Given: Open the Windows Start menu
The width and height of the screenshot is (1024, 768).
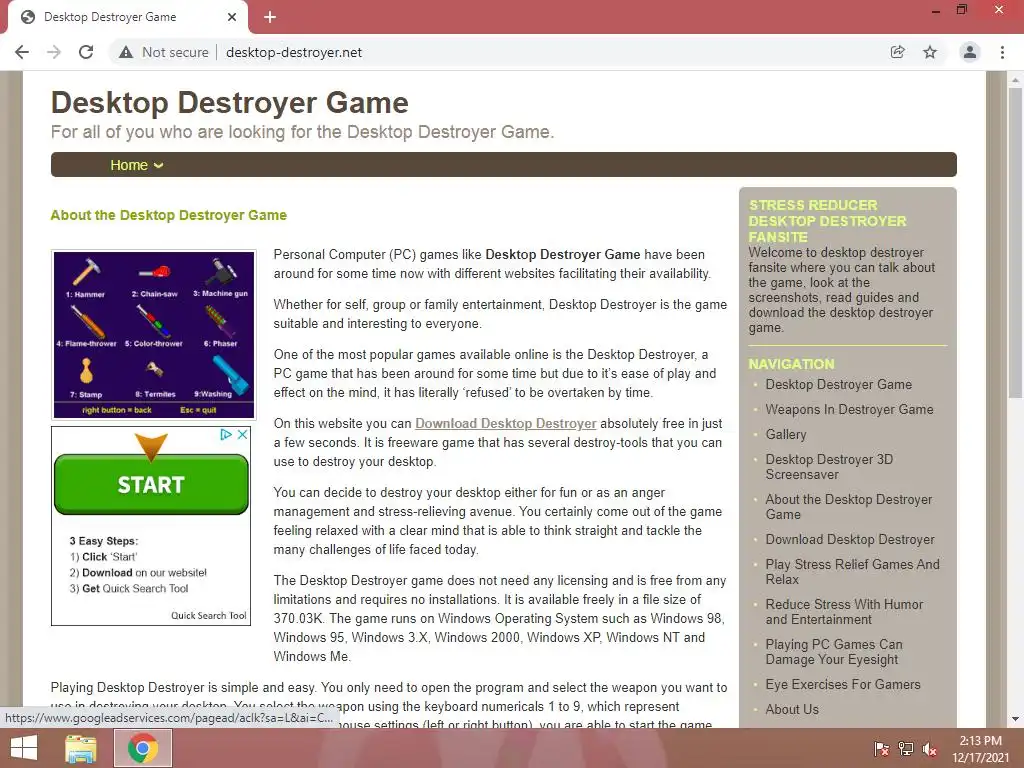Looking at the screenshot, I should tap(24, 748).
